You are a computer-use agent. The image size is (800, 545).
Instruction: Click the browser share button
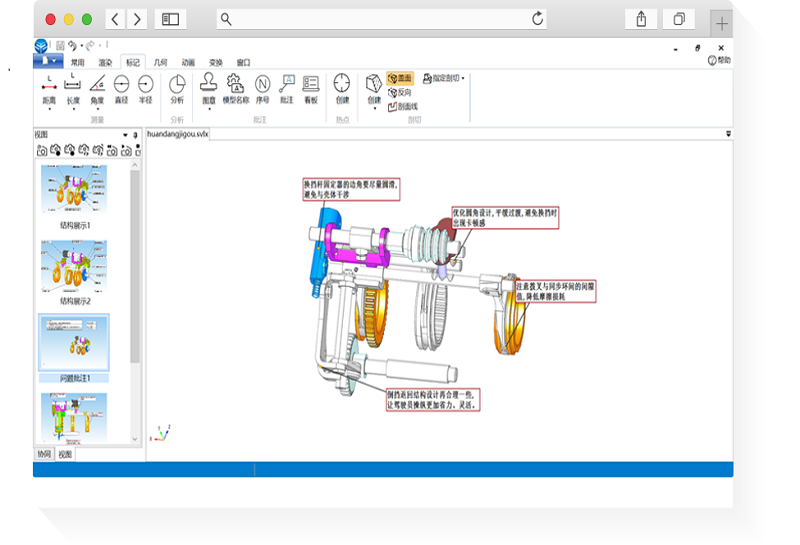pyautogui.click(x=641, y=19)
